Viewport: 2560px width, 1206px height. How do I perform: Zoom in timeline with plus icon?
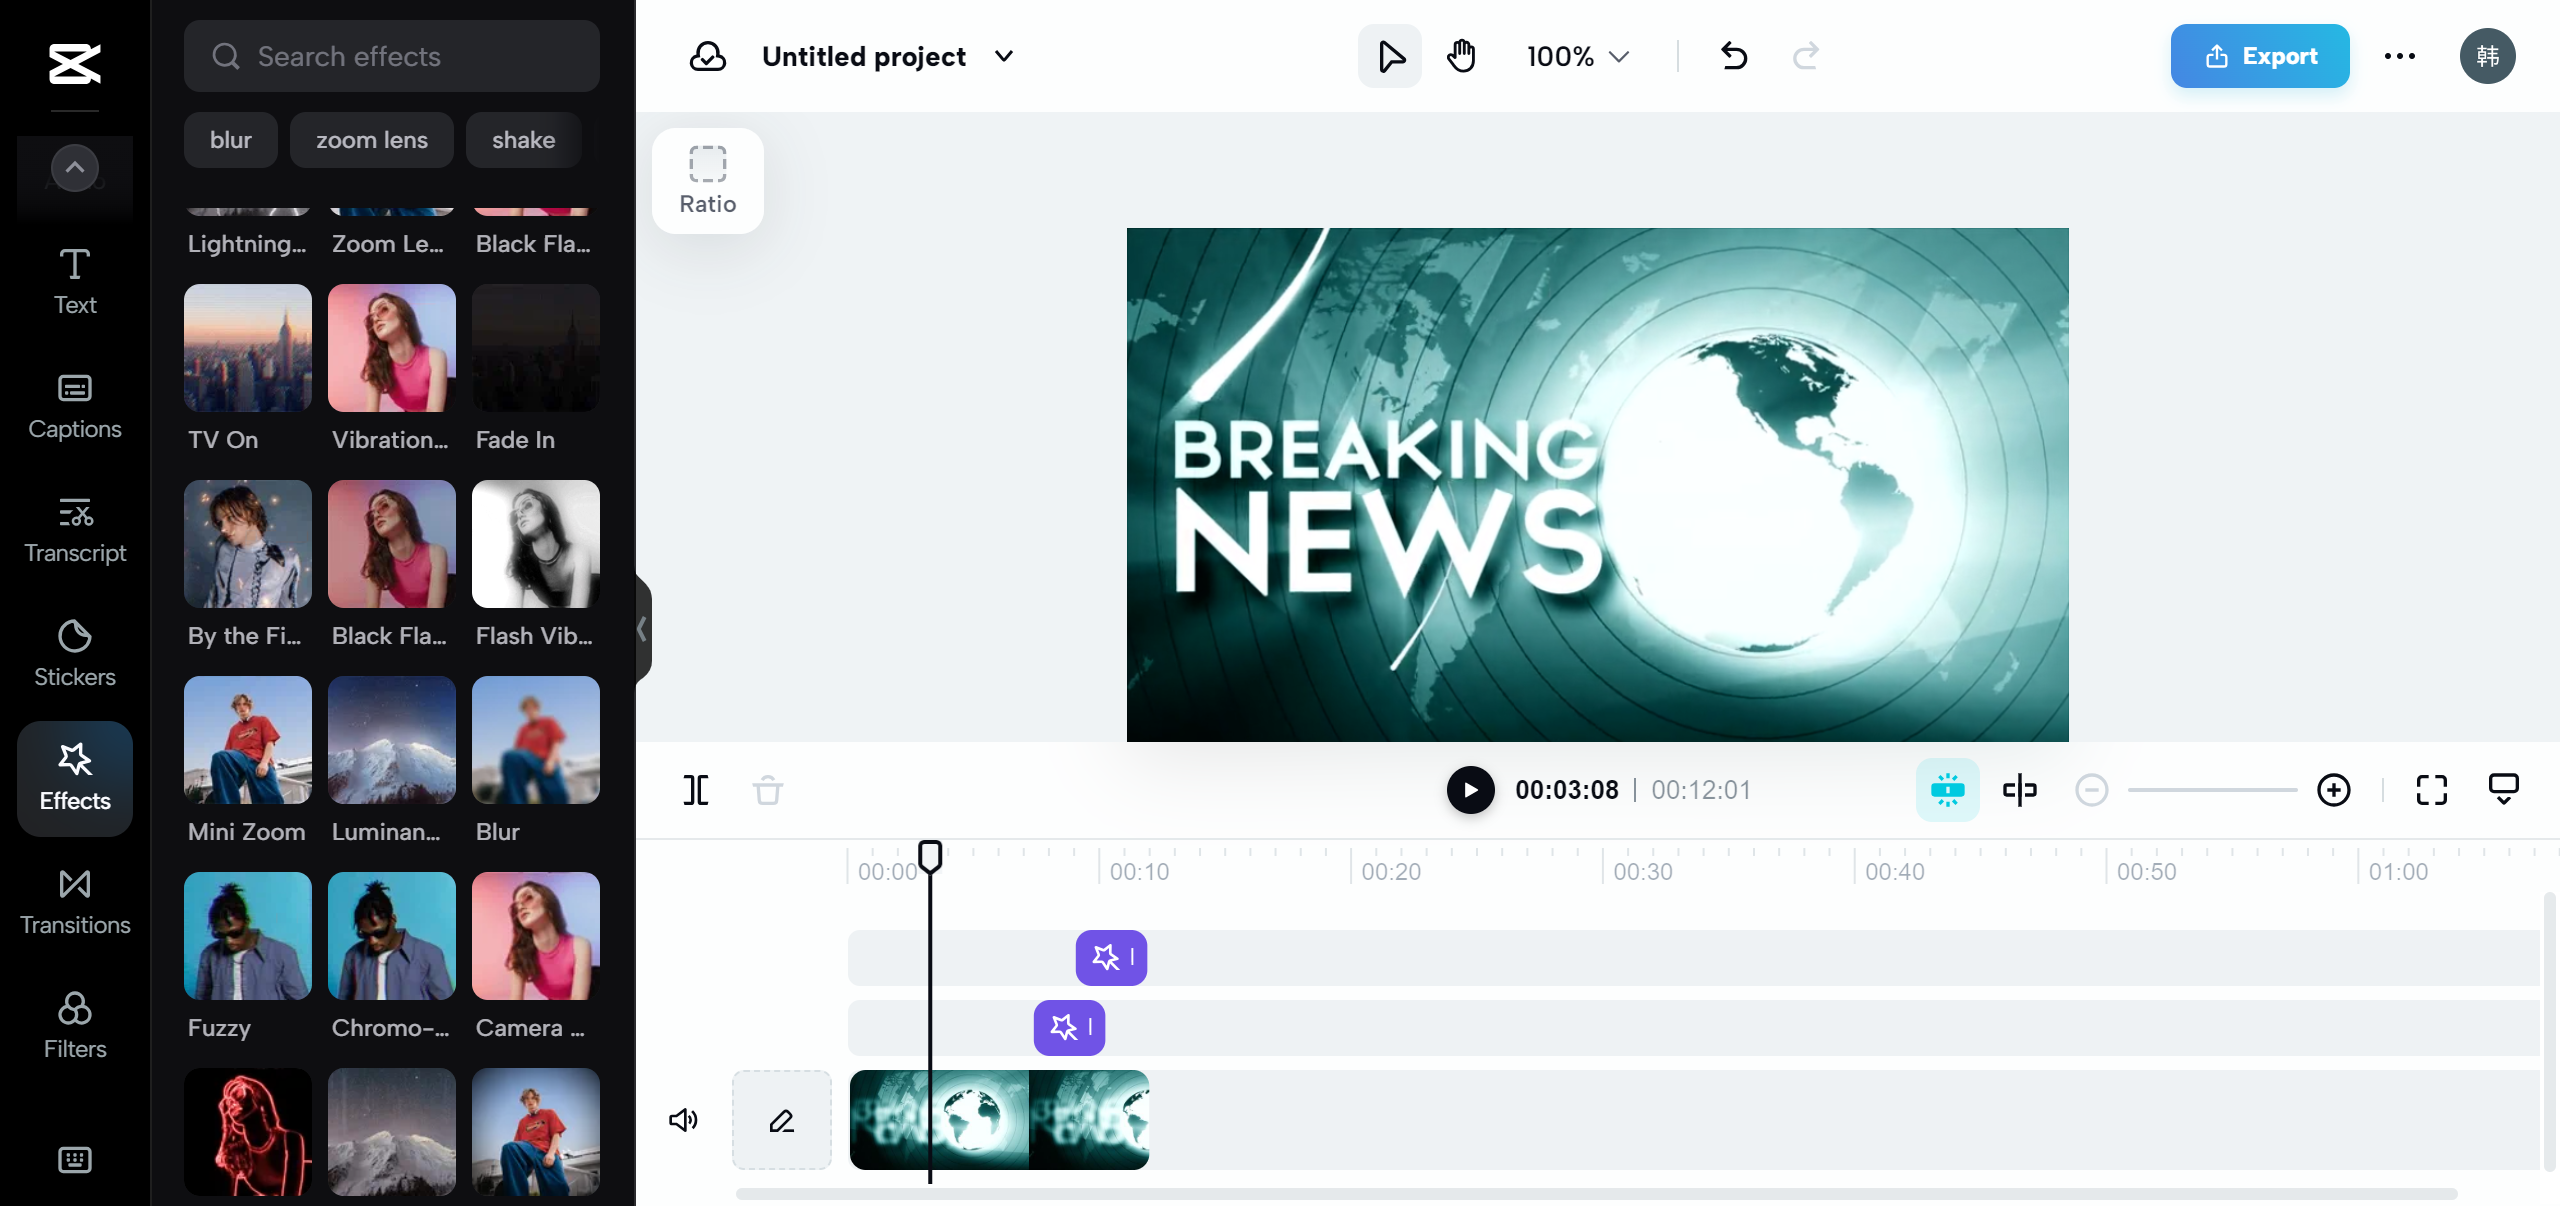click(x=2333, y=790)
